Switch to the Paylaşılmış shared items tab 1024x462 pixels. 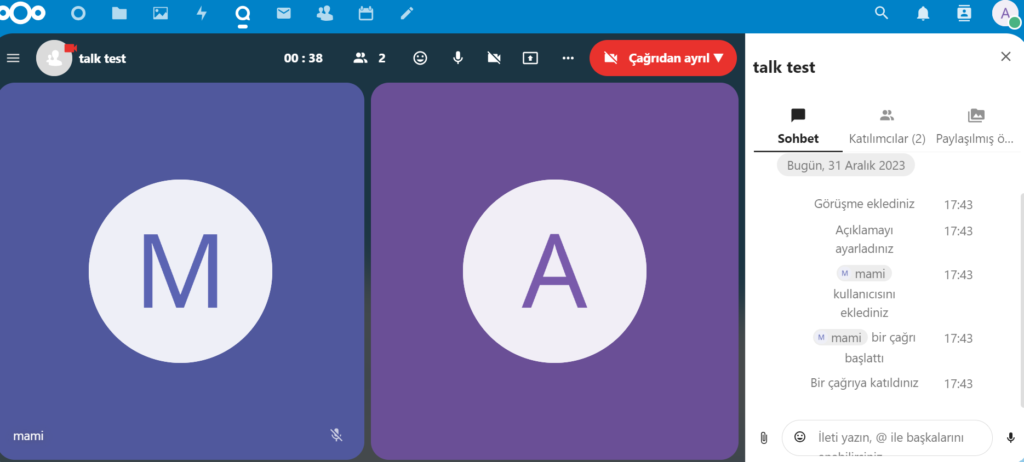point(975,127)
